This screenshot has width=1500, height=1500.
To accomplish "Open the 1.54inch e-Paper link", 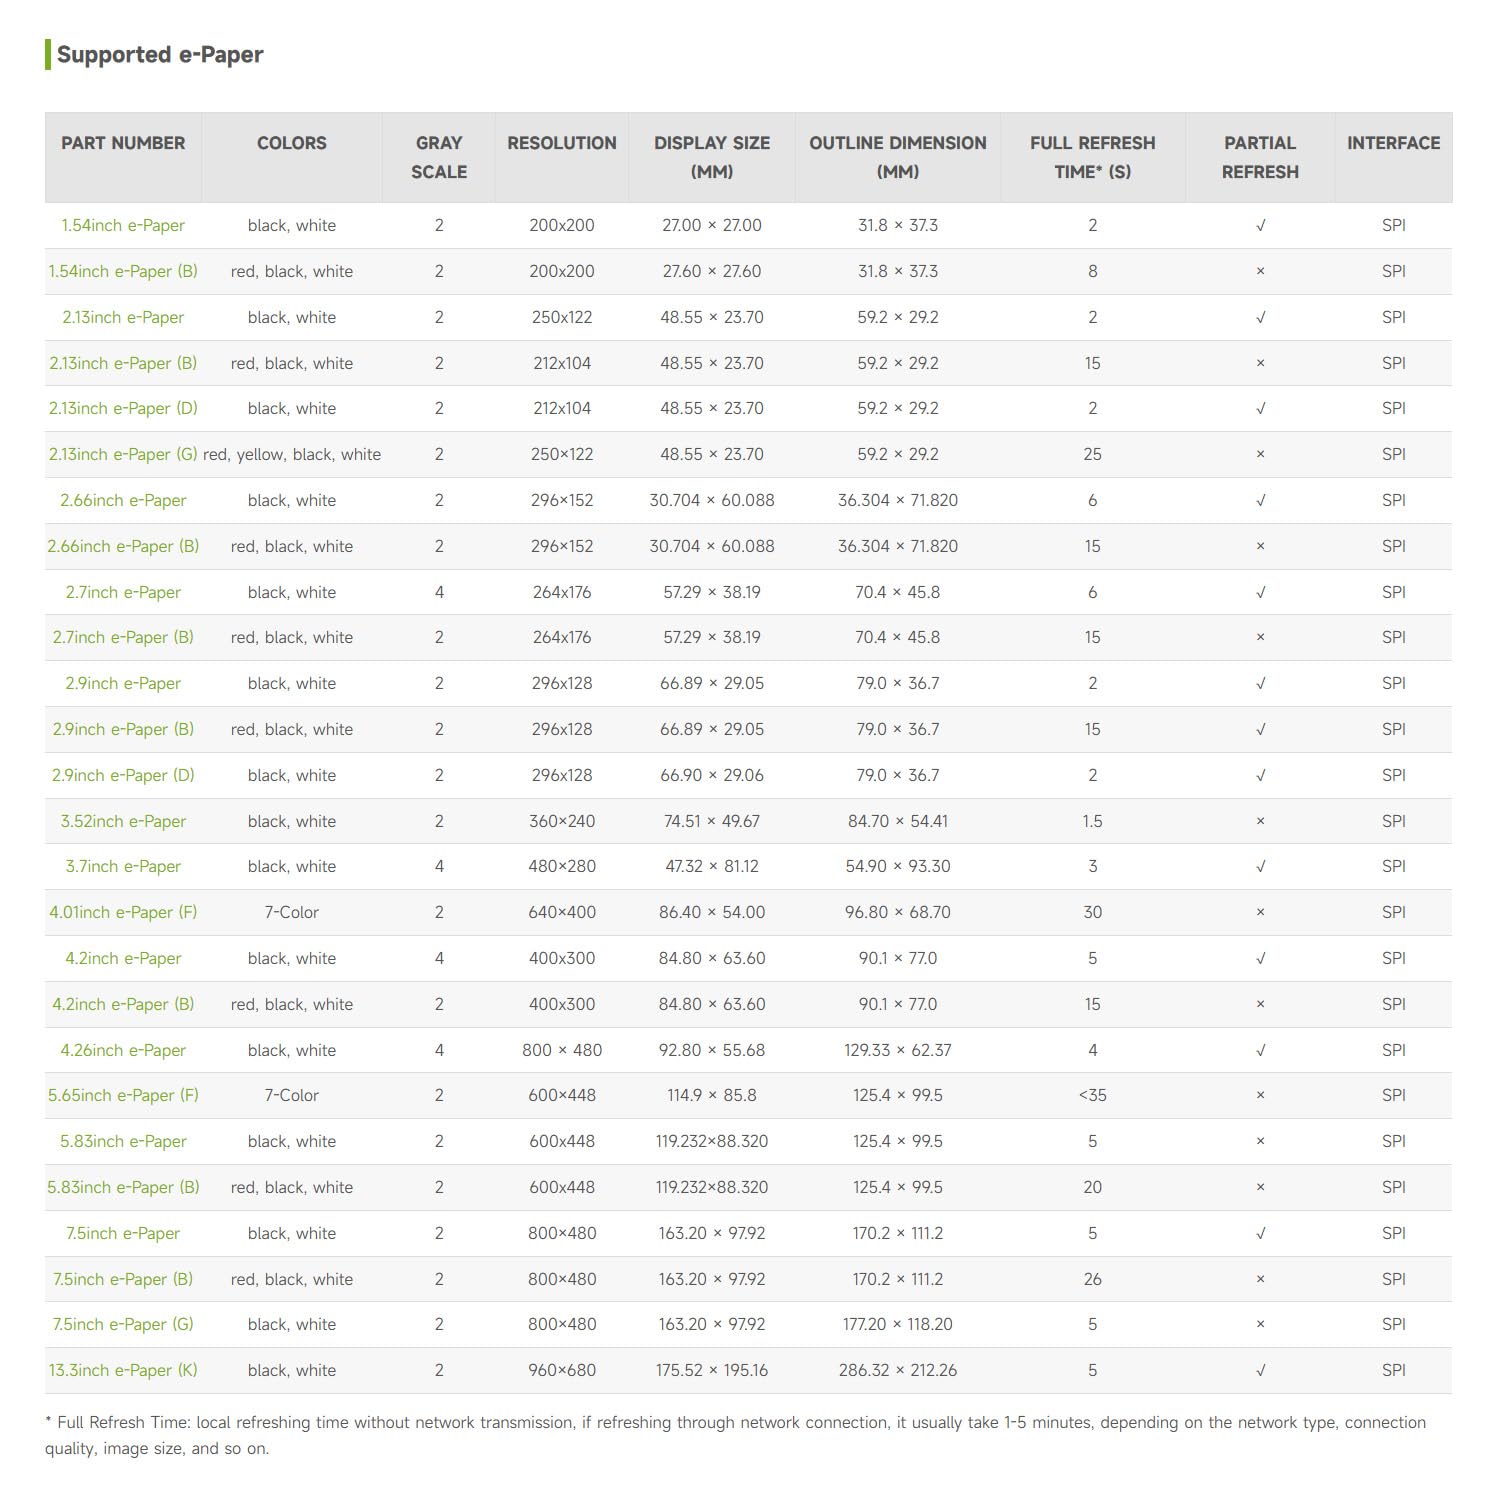I will [x=123, y=226].
